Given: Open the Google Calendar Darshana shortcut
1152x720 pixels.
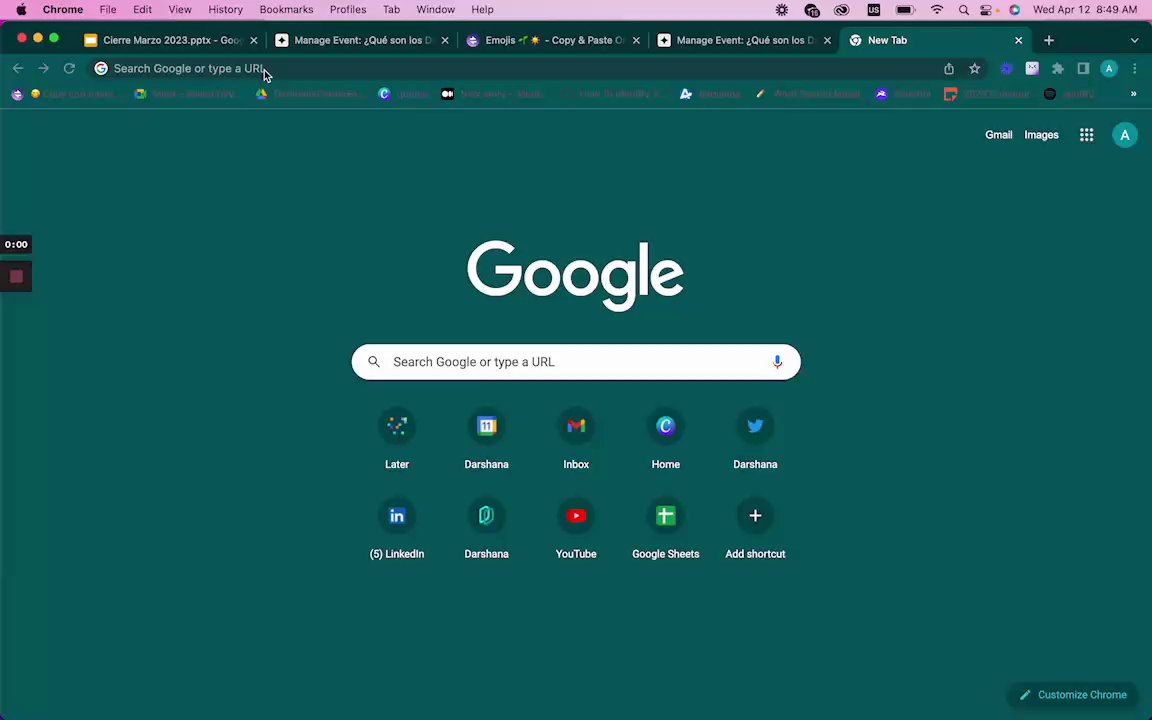Looking at the screenshot, I should coord(486,439).
